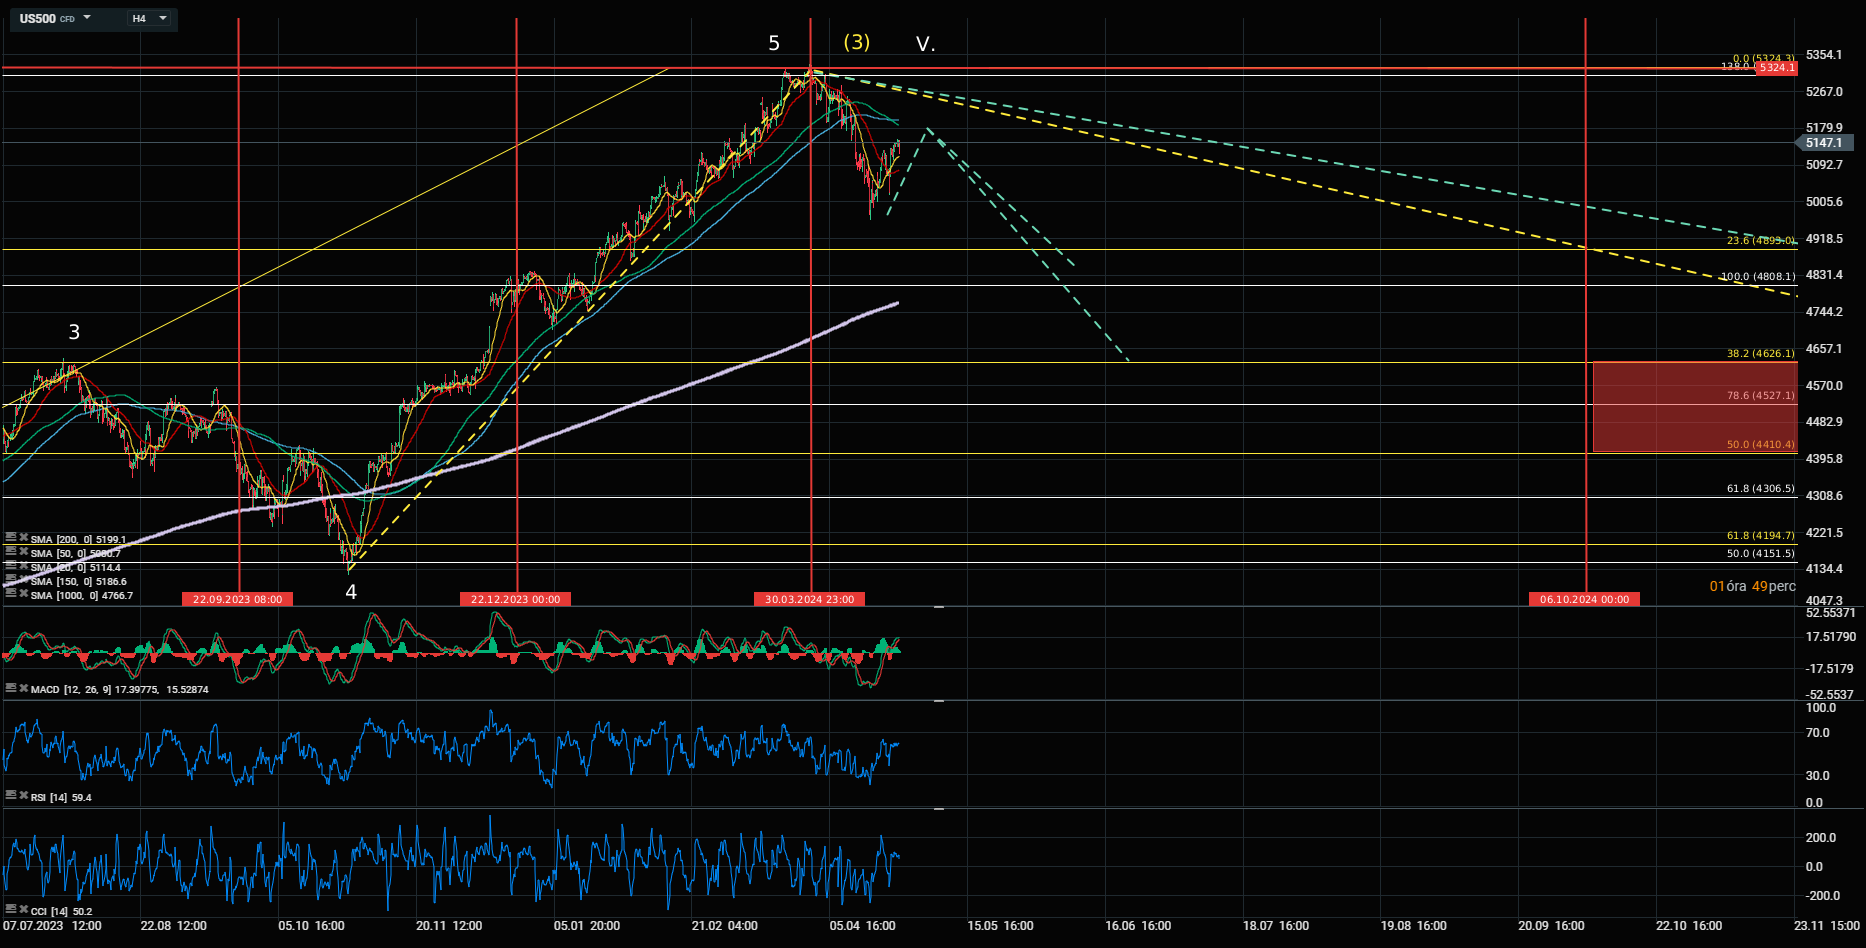Viewport: 1866px width, 948px height.
Task: Select the yellow (3) wave label
Action: coord(856,42)
